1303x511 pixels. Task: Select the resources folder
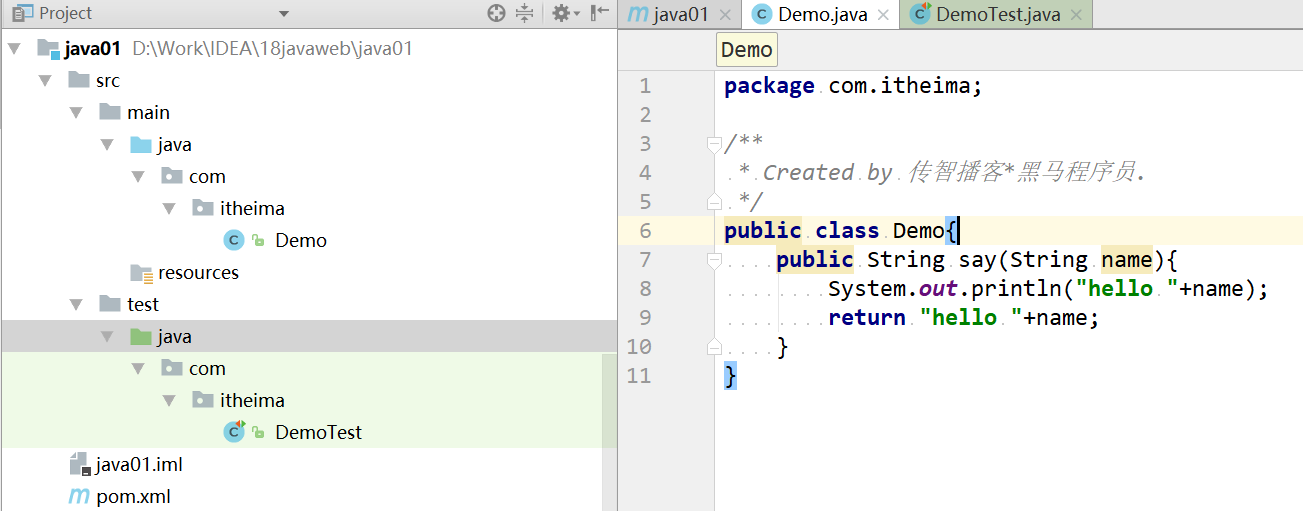click(198, 272)
